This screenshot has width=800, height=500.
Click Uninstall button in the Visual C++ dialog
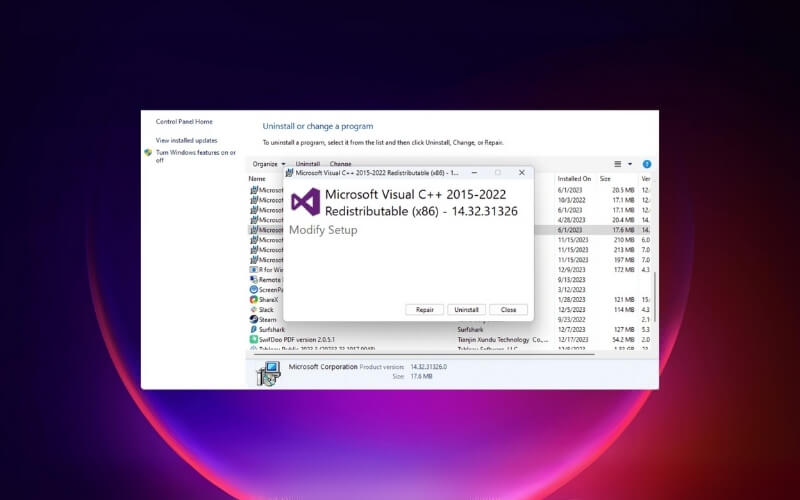[x=466, y=310]
